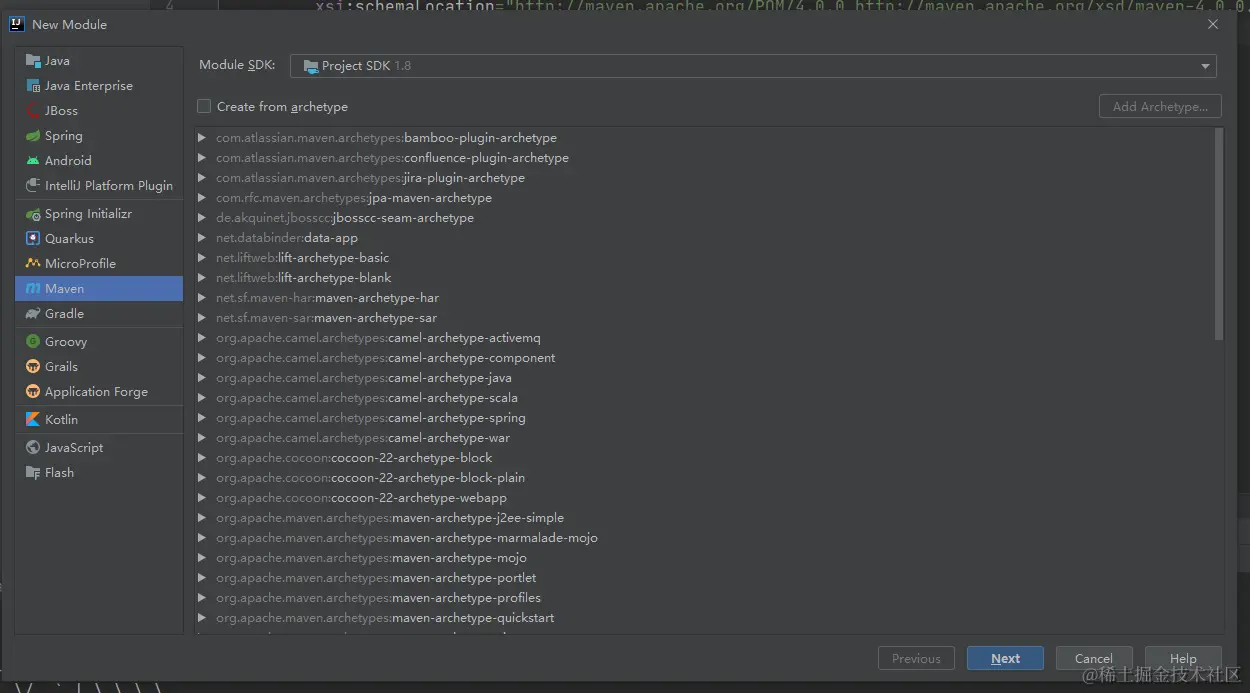Image resolution: width=1250 pixels, height=693 pixels.
Task: Select Java Enterprise label in sidebar
Action: click(89, 86)
